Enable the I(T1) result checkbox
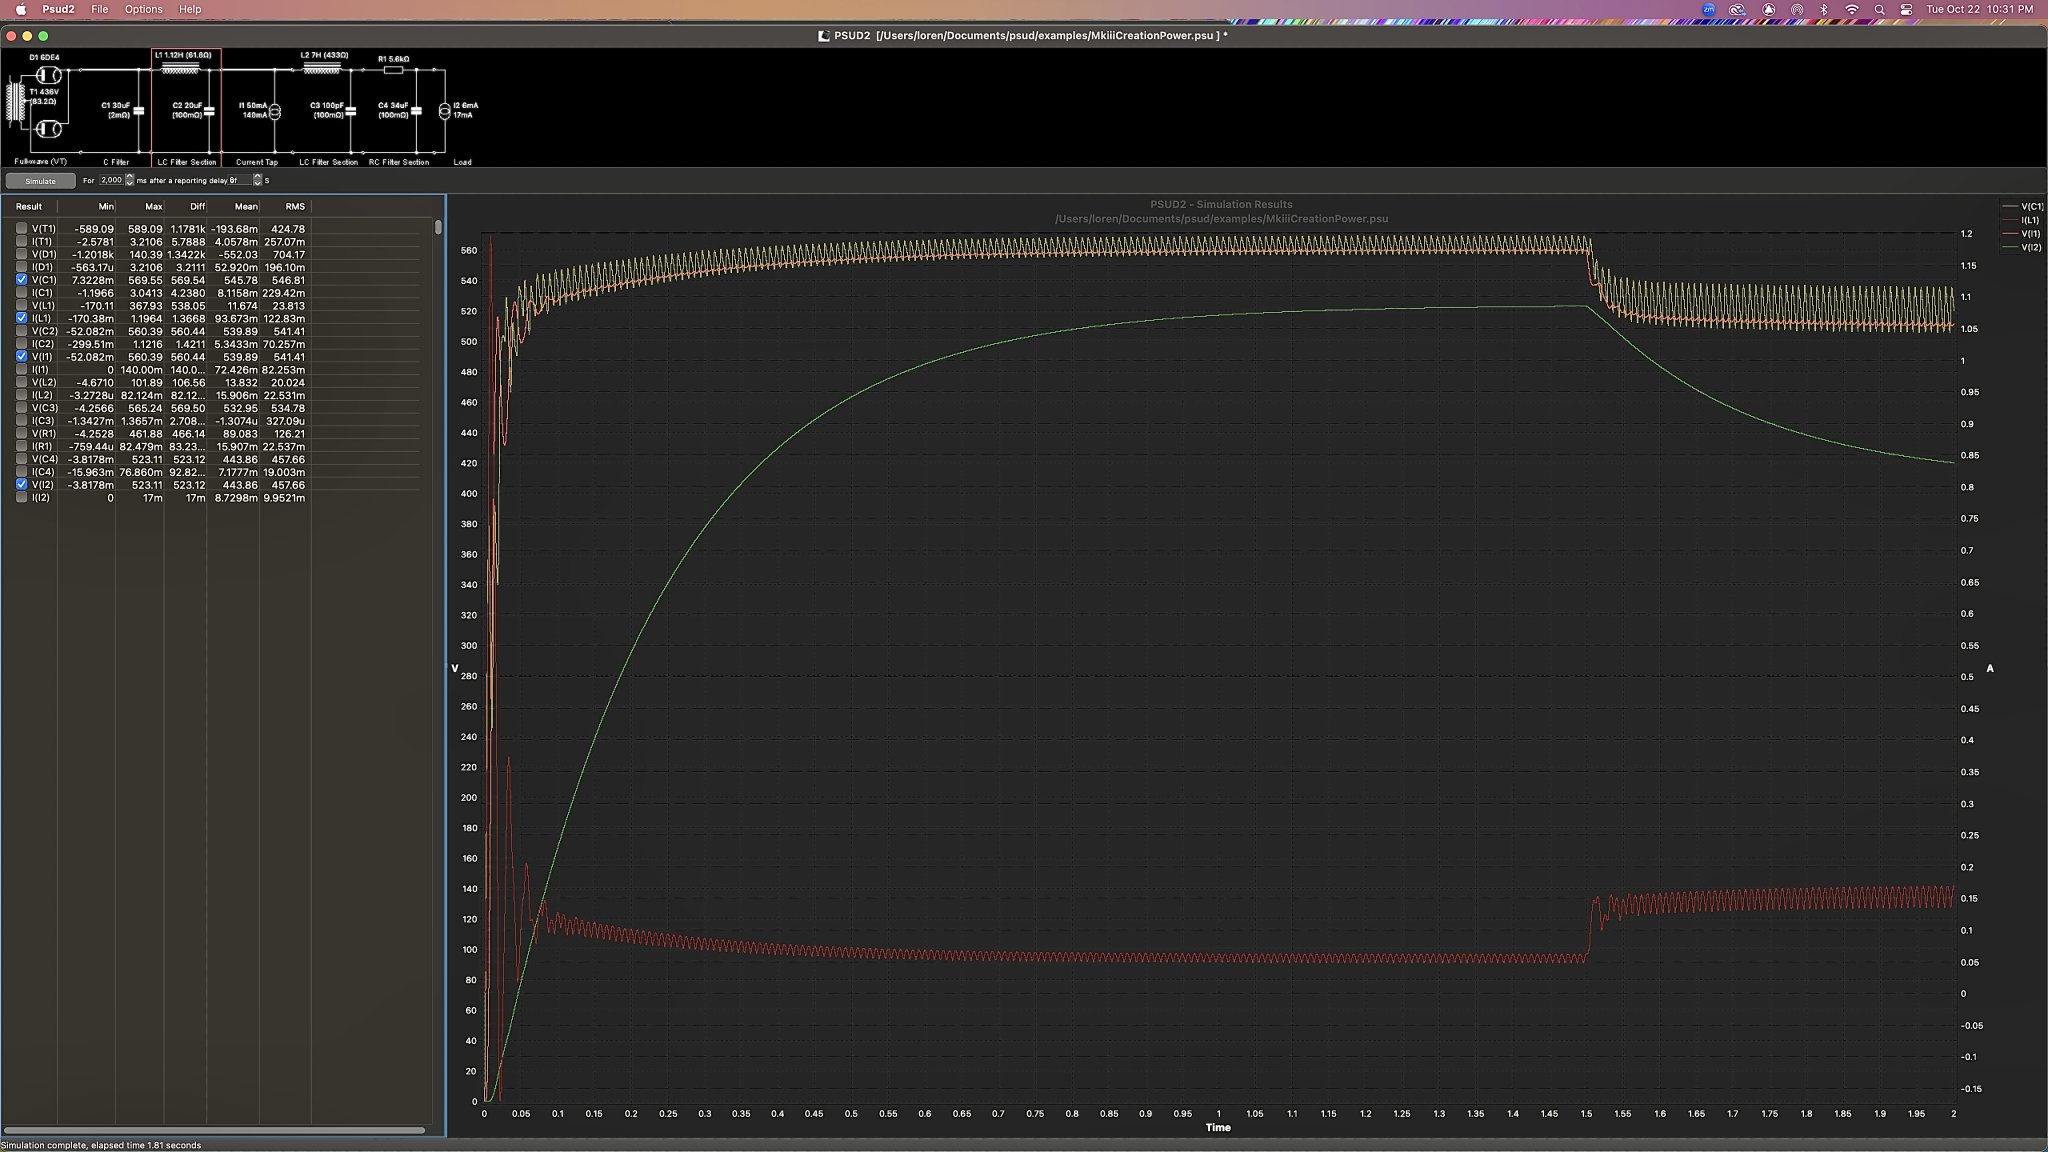Image resolution: width=2048 pixels, height=1152 pixels. pos(21,241)
